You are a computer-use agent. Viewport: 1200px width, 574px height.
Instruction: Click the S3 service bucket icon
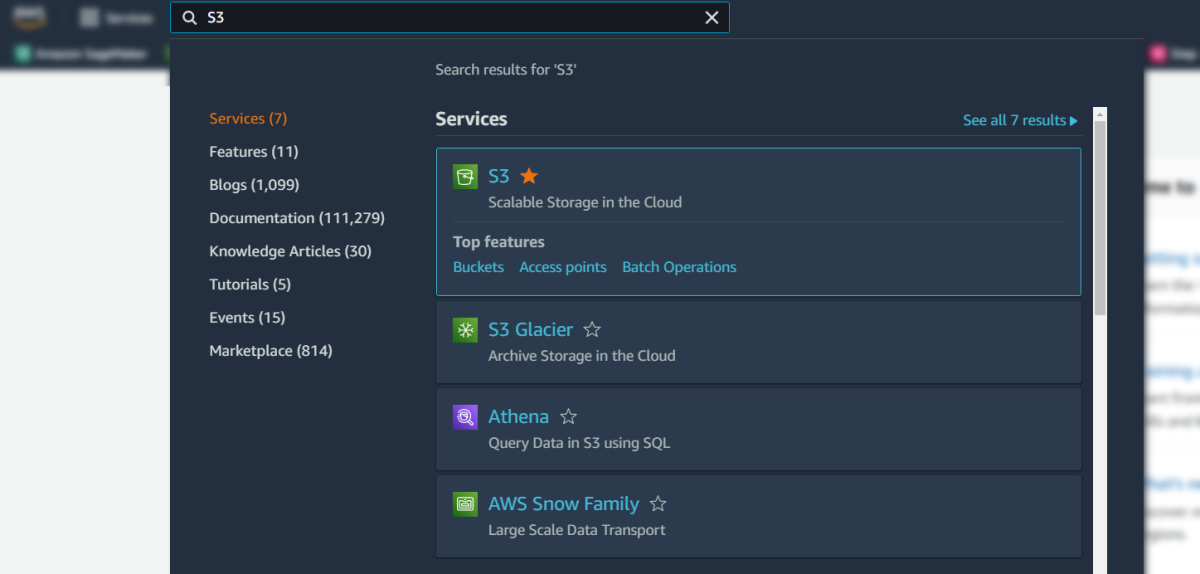pyautogui.click(x=465, y=177)
